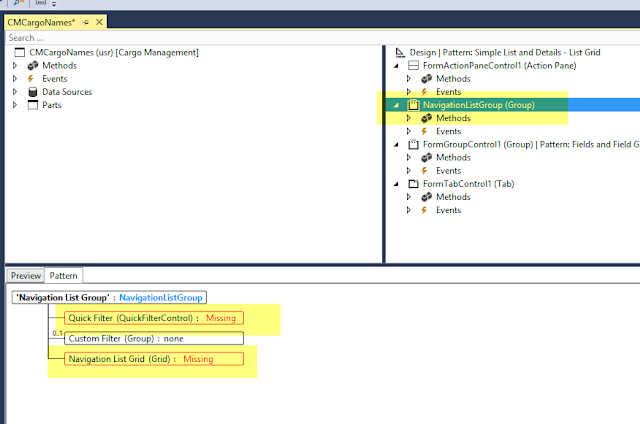
Task: Click Navigation List Grid (Grid) Missing box
Action: click(x=154, y=359)
